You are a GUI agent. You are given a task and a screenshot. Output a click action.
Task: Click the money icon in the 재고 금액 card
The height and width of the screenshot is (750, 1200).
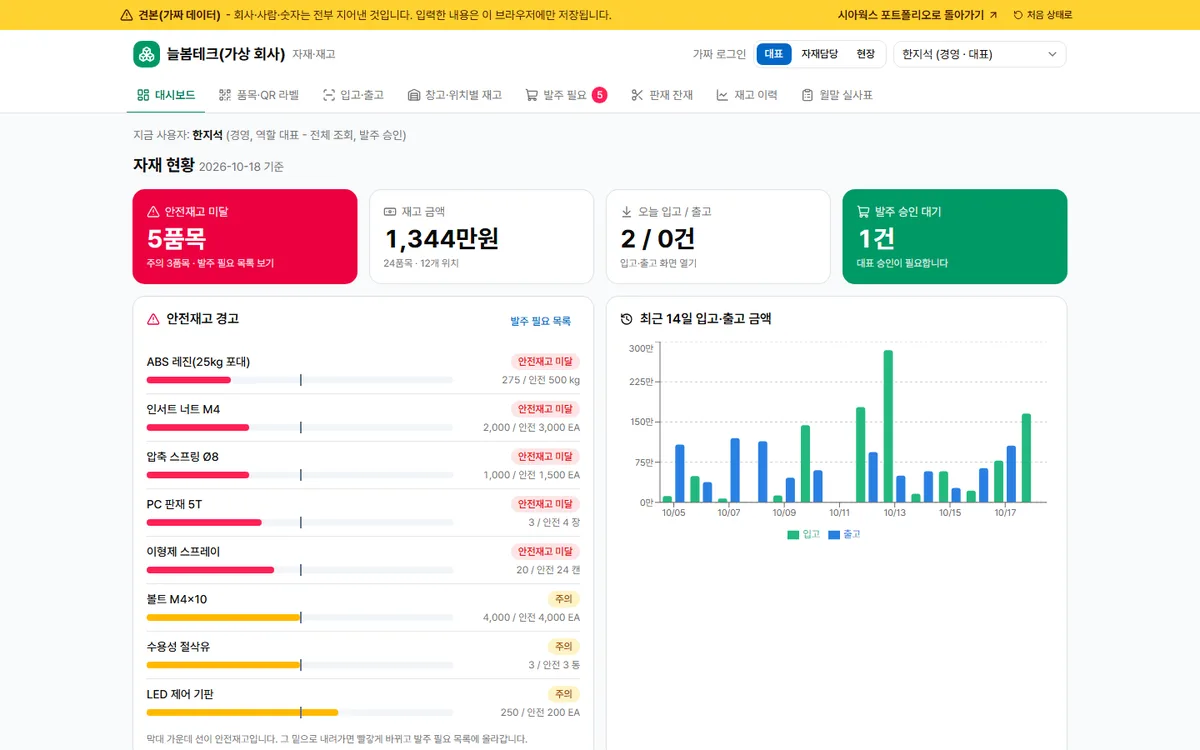coord(390,212)
